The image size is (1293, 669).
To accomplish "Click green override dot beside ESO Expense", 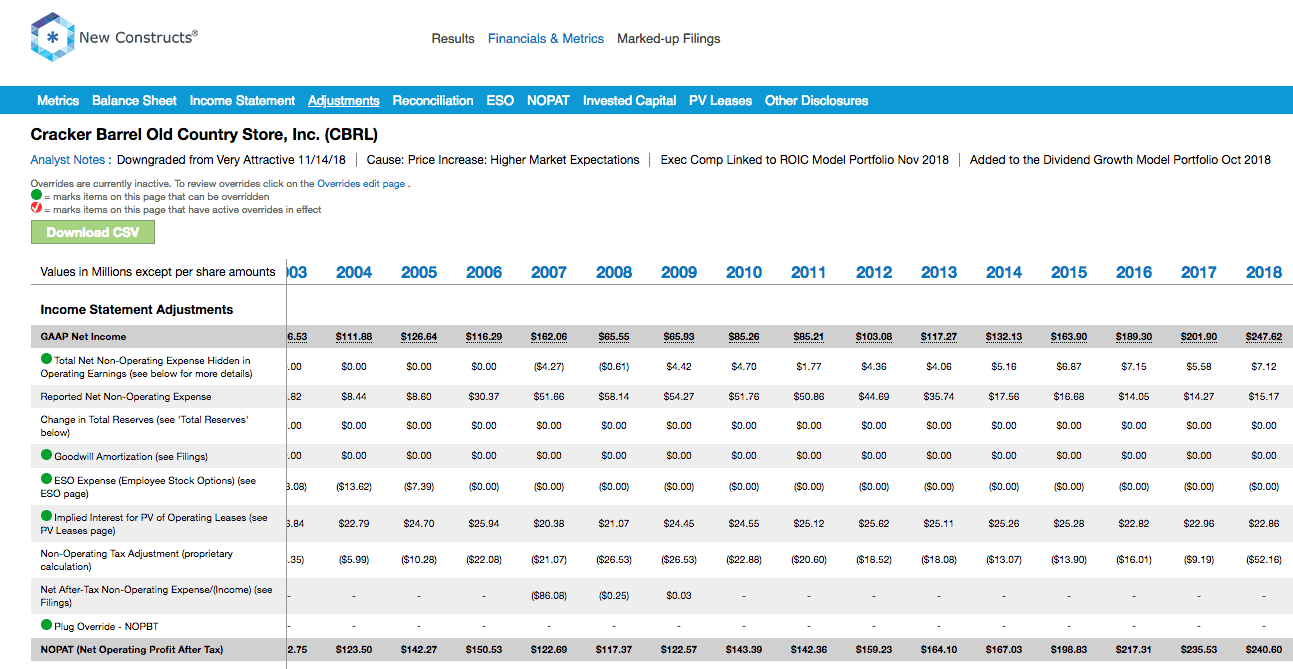I will point(46,480).
